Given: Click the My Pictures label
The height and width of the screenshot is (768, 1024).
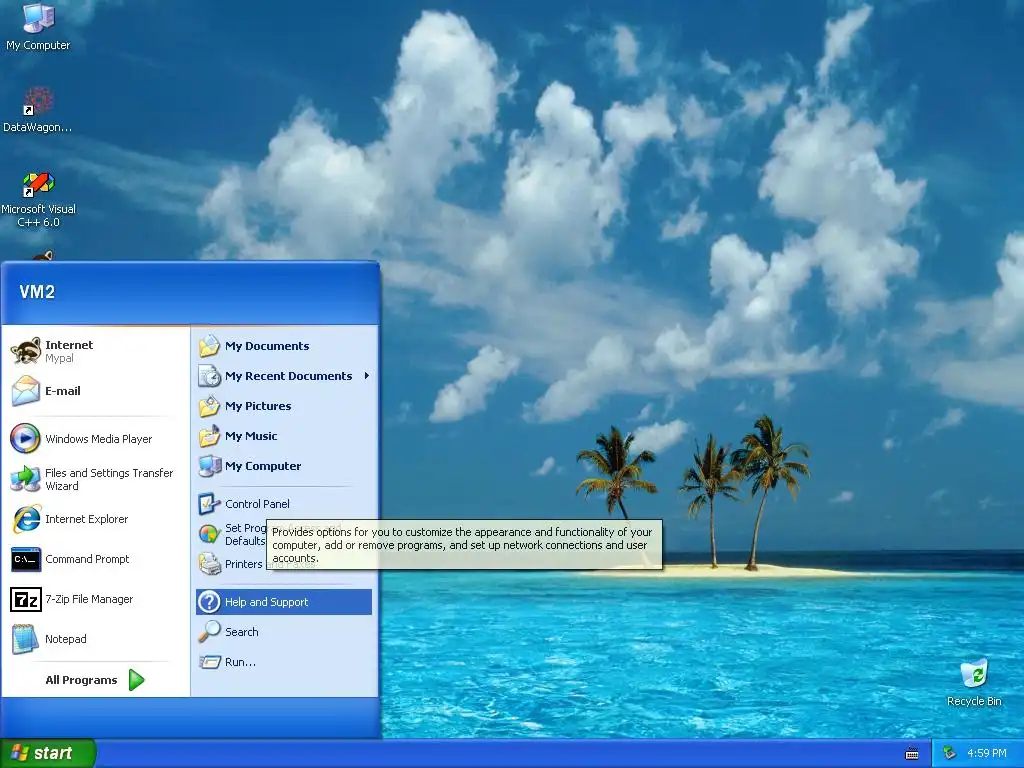Looking at the screenshot, I should 258,406.
